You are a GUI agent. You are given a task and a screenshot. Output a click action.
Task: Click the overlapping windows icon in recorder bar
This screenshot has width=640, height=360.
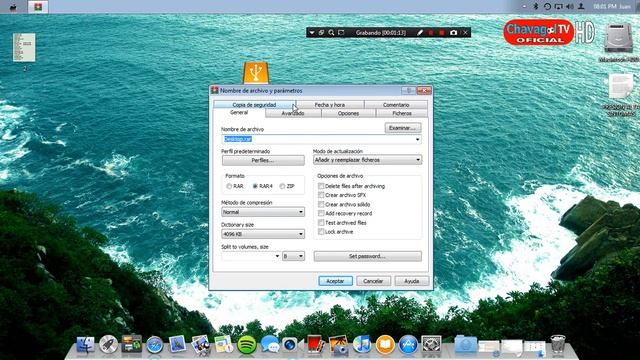[322, 33]
